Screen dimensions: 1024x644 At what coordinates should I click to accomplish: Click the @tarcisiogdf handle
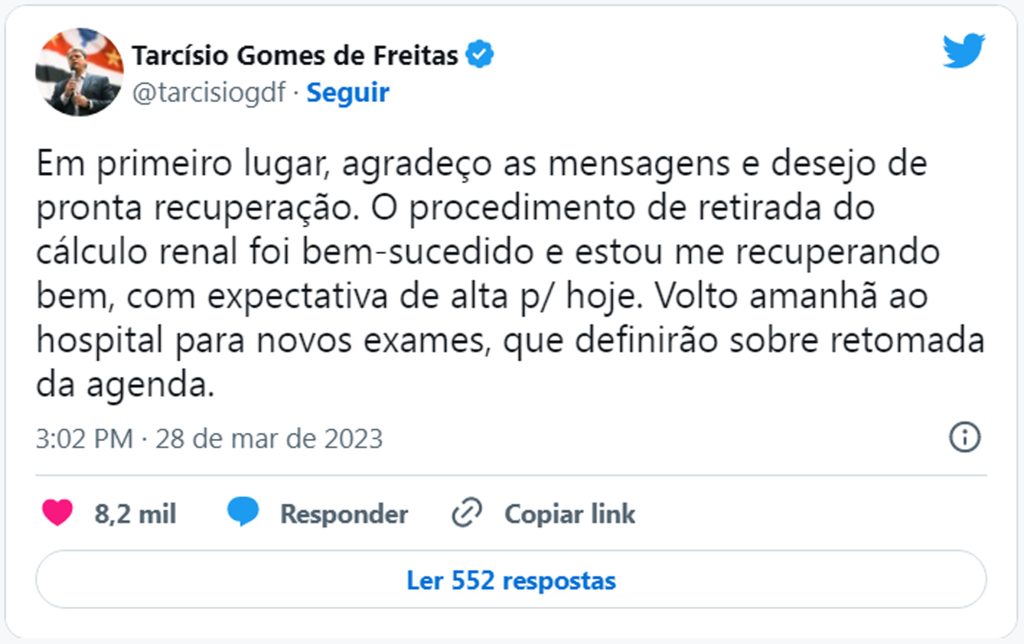pos(209,93)
